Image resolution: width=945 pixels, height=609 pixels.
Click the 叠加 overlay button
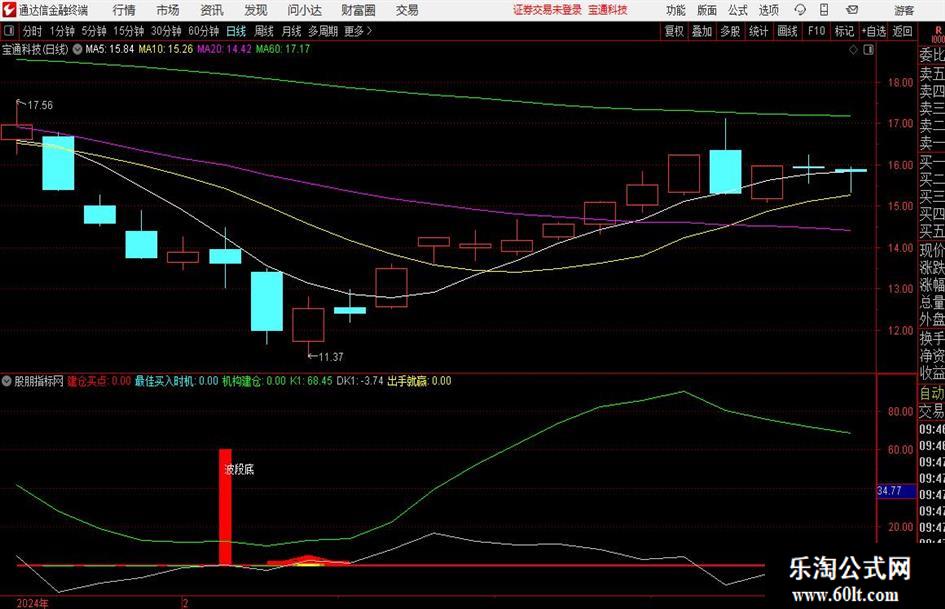[x=702, y=31]
